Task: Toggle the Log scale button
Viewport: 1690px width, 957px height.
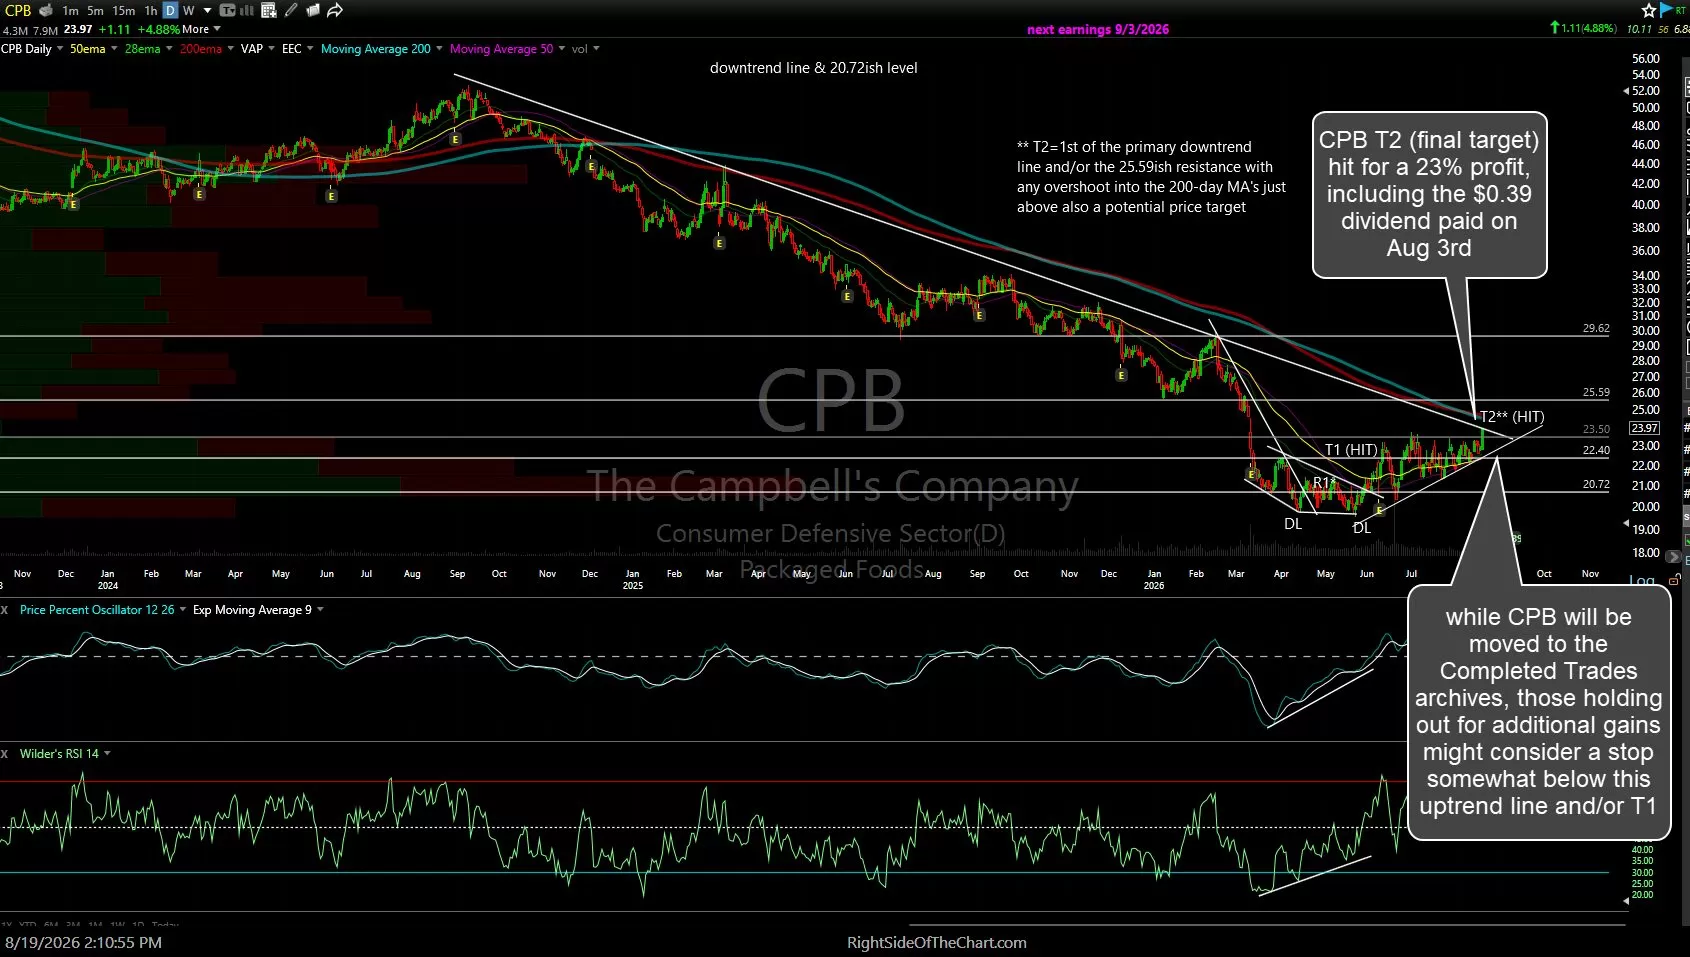Action: coord(1641,580)
